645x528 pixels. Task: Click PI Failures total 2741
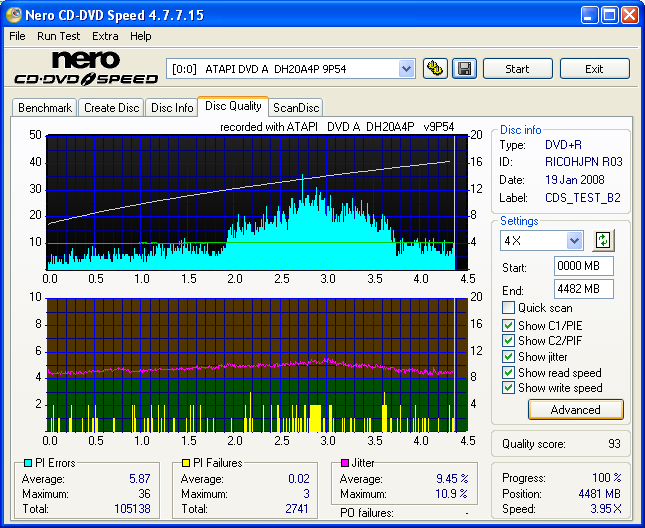(x=297, y=509)
